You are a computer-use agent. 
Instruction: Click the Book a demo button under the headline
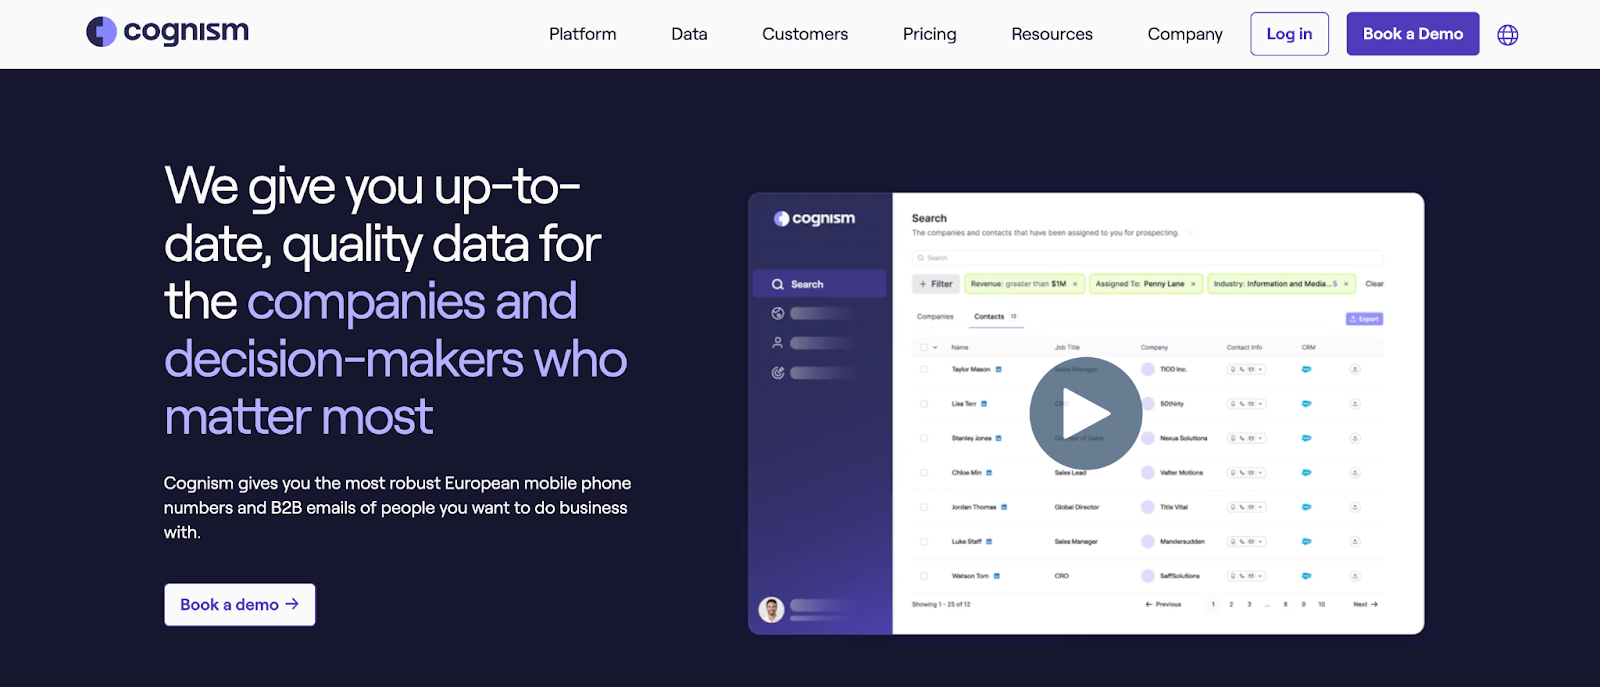(240, 605)
